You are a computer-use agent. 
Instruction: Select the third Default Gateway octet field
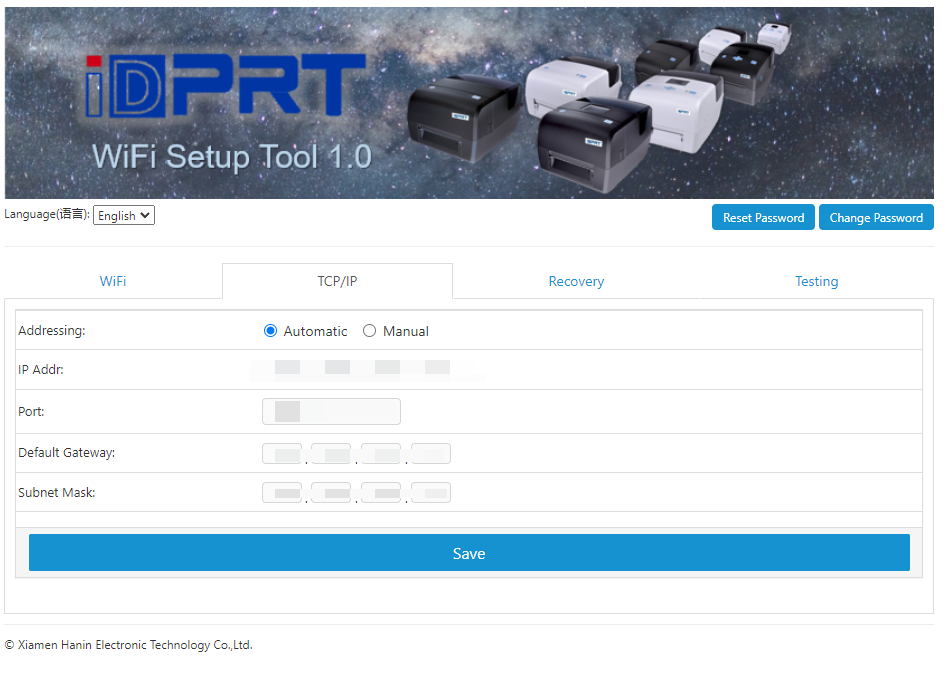point(381,454)
